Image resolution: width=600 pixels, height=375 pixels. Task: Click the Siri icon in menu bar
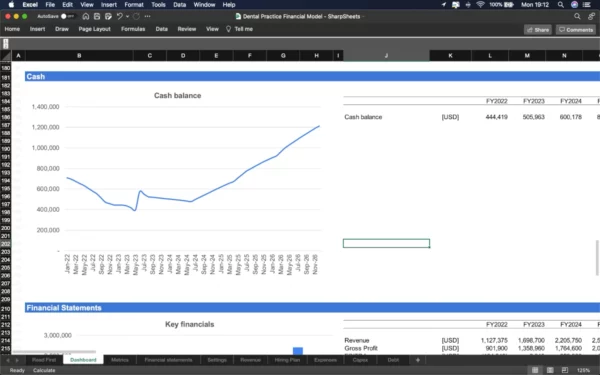tap(574, 5)
